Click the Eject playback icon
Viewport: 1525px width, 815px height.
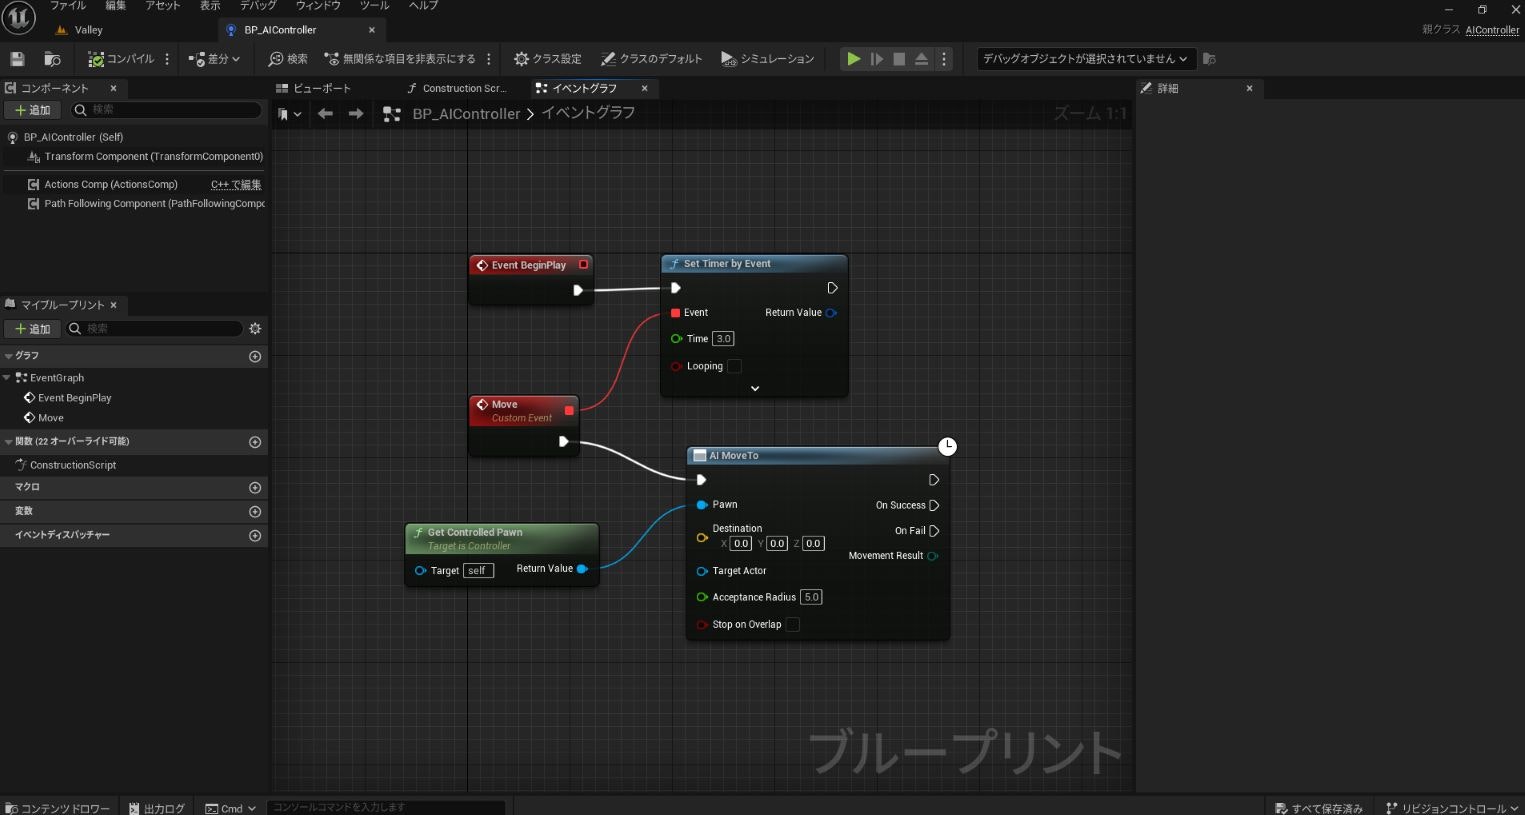(x=921, y=59)
